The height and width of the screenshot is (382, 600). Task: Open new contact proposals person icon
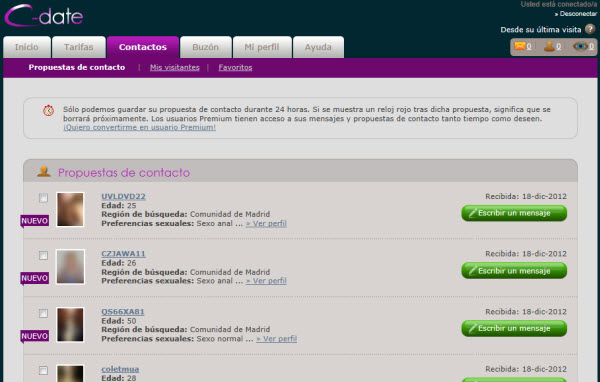[549, 46]
